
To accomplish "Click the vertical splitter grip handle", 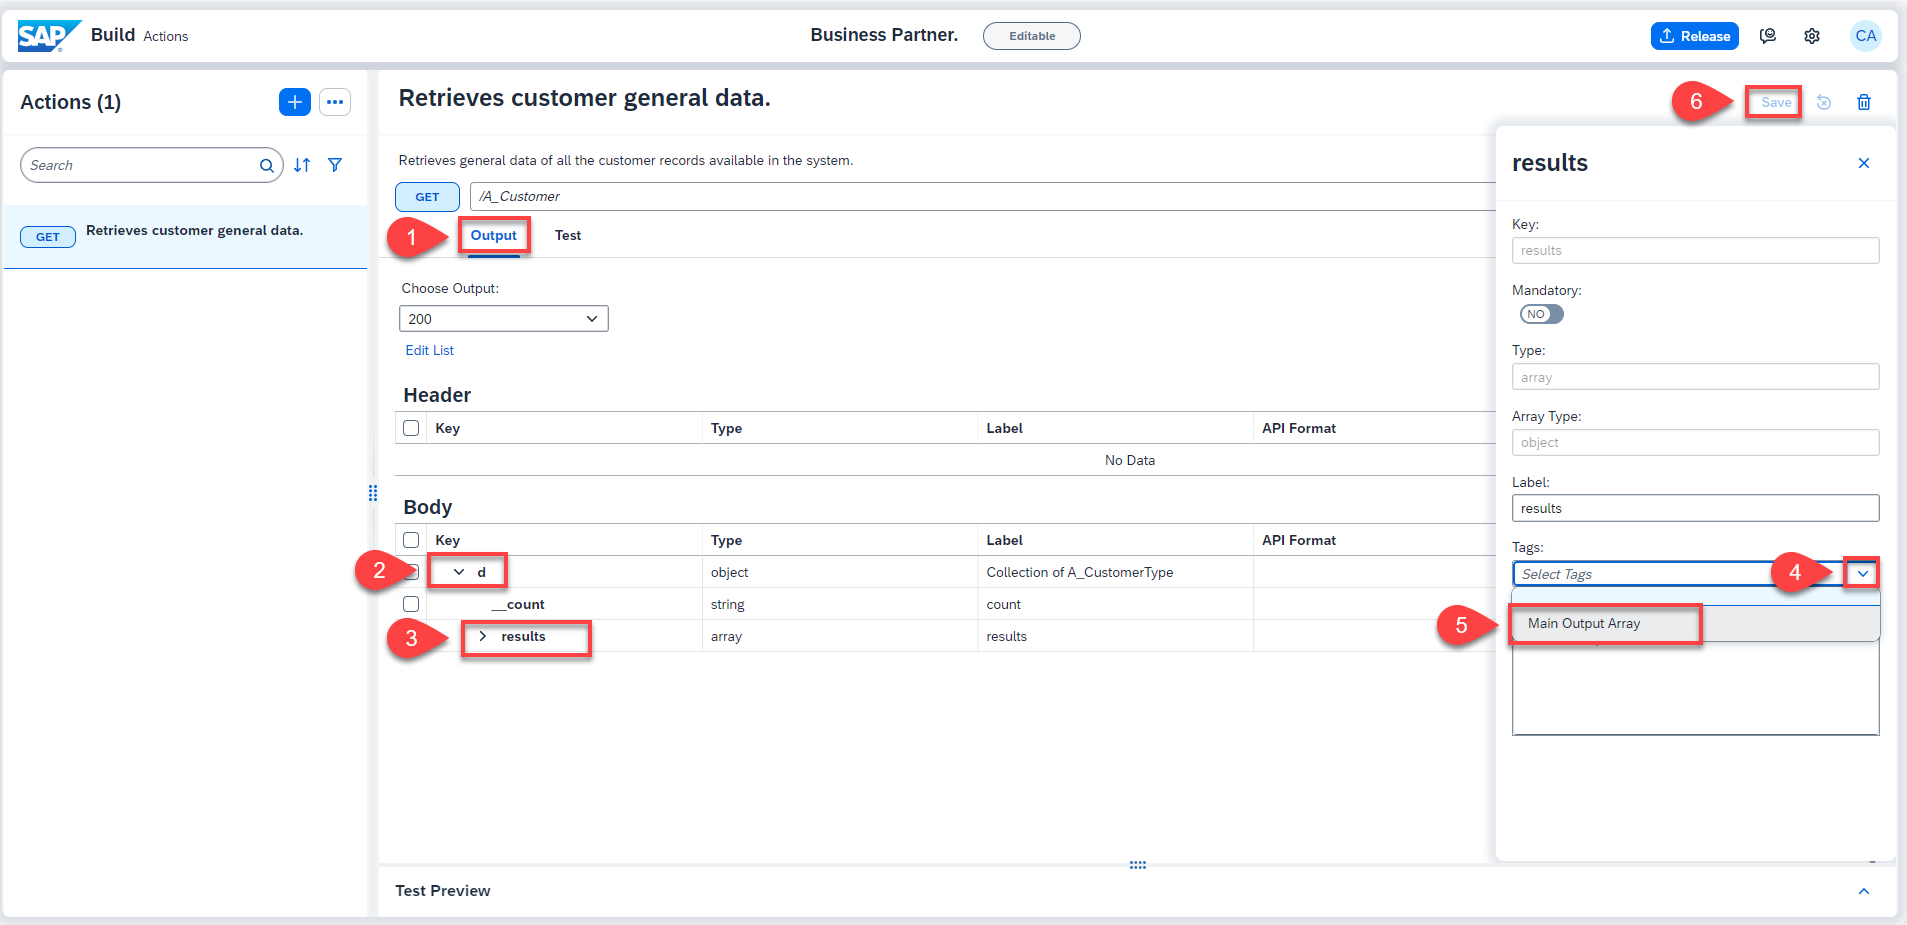I will [x=373, y=493].
